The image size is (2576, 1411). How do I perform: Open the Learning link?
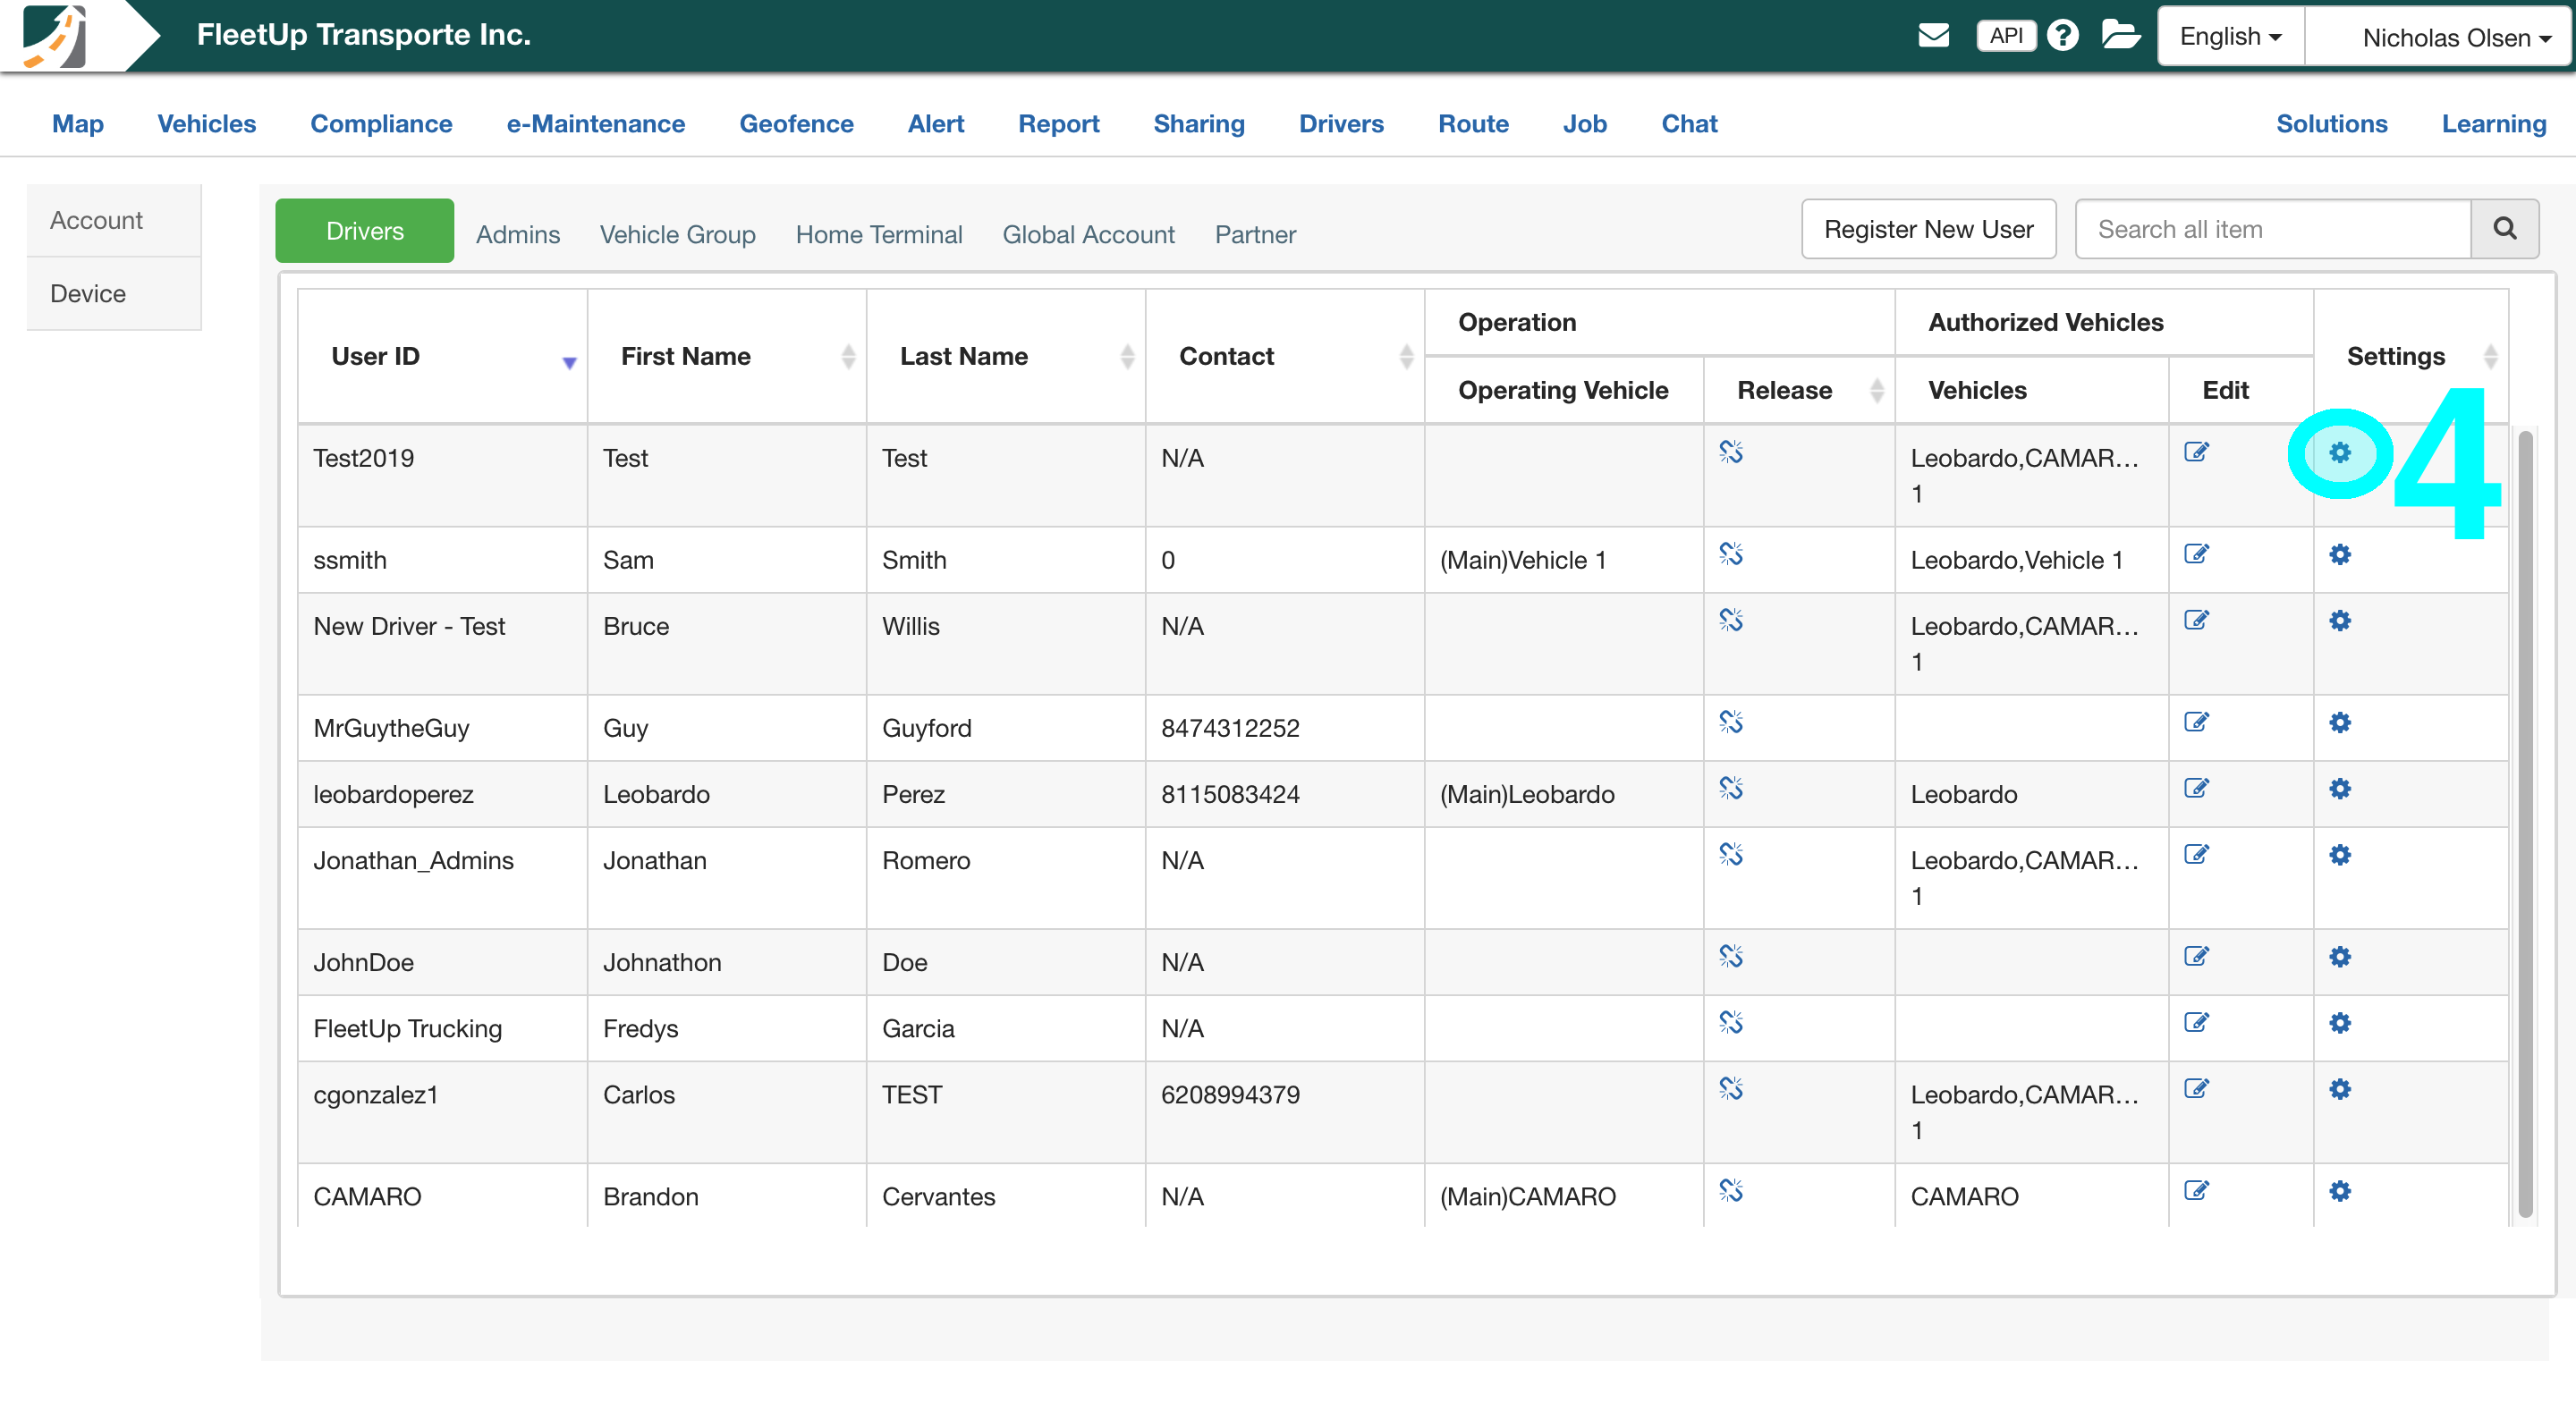click(x=2494, y=124)
